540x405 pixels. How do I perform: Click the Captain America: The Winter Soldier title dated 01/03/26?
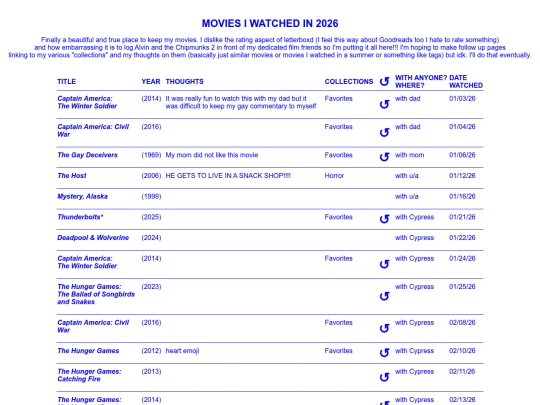(x=87, y=102)
